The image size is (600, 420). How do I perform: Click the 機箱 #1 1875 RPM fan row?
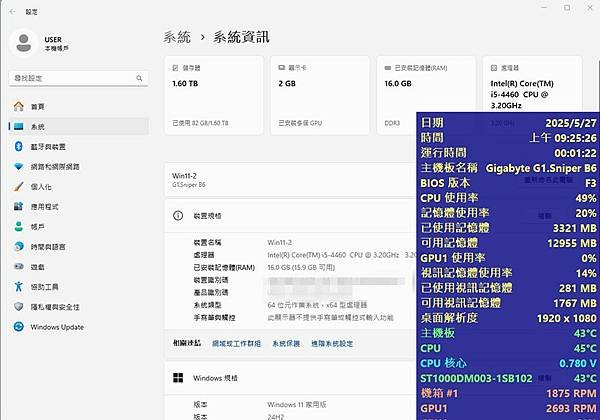tap(508, 393)
